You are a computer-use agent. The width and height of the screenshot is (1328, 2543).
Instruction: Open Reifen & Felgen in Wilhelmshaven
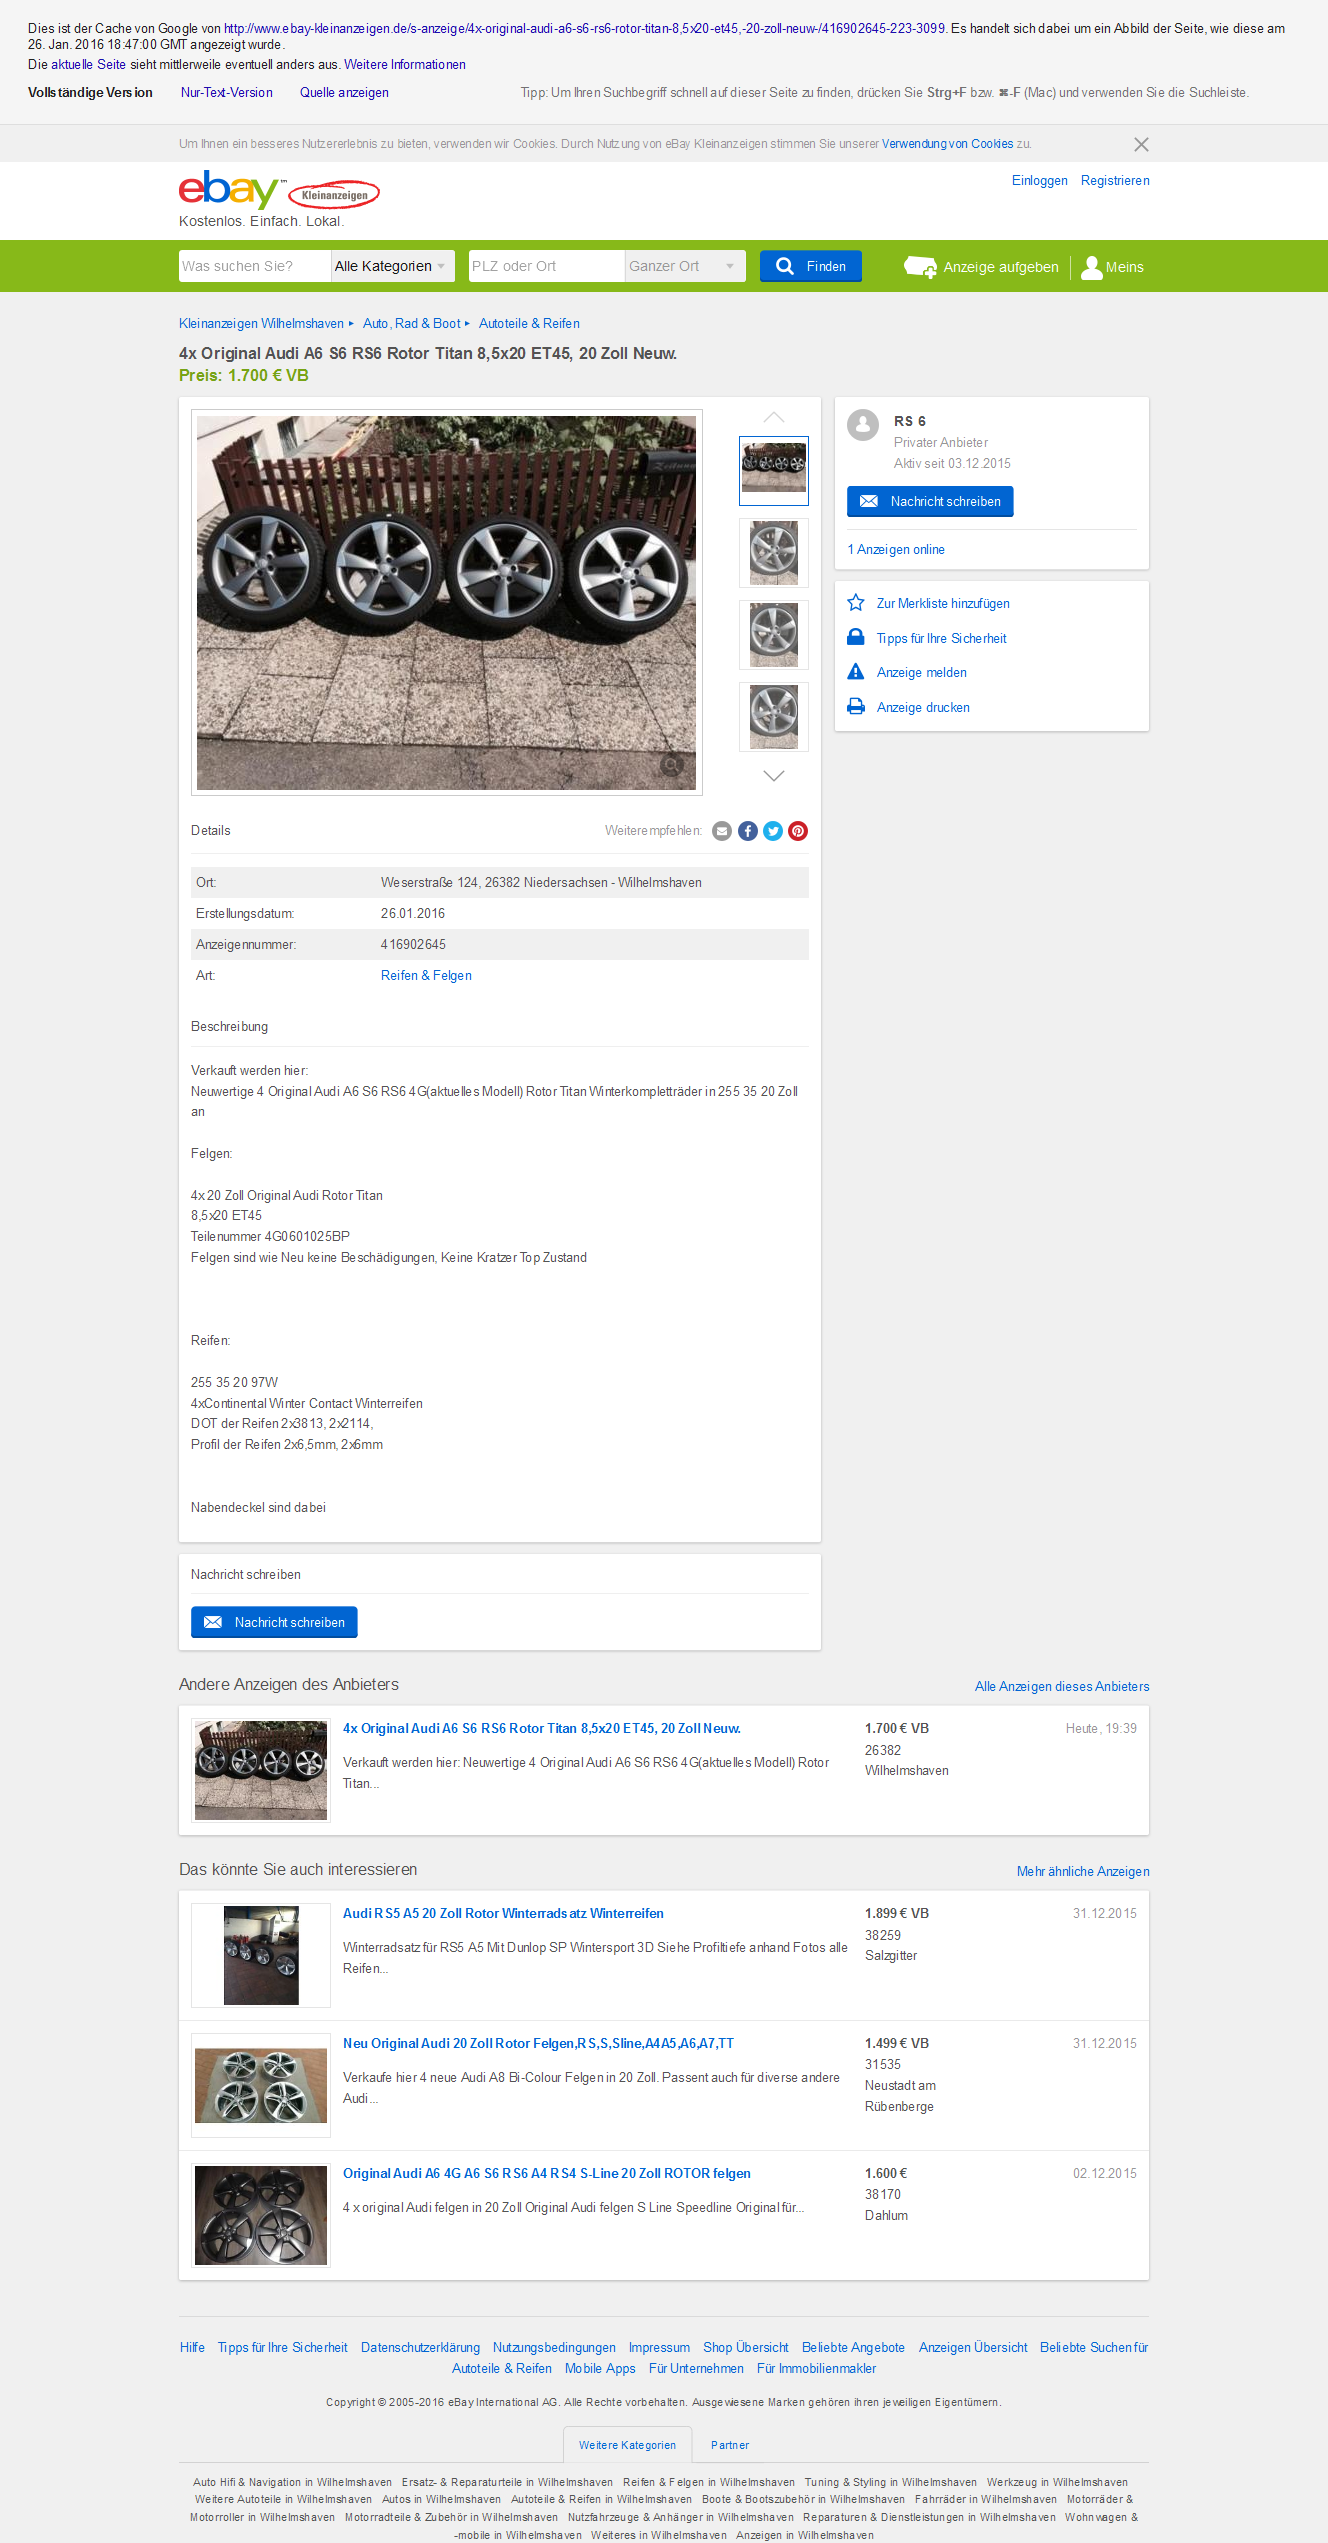[x=709, y=2483]
